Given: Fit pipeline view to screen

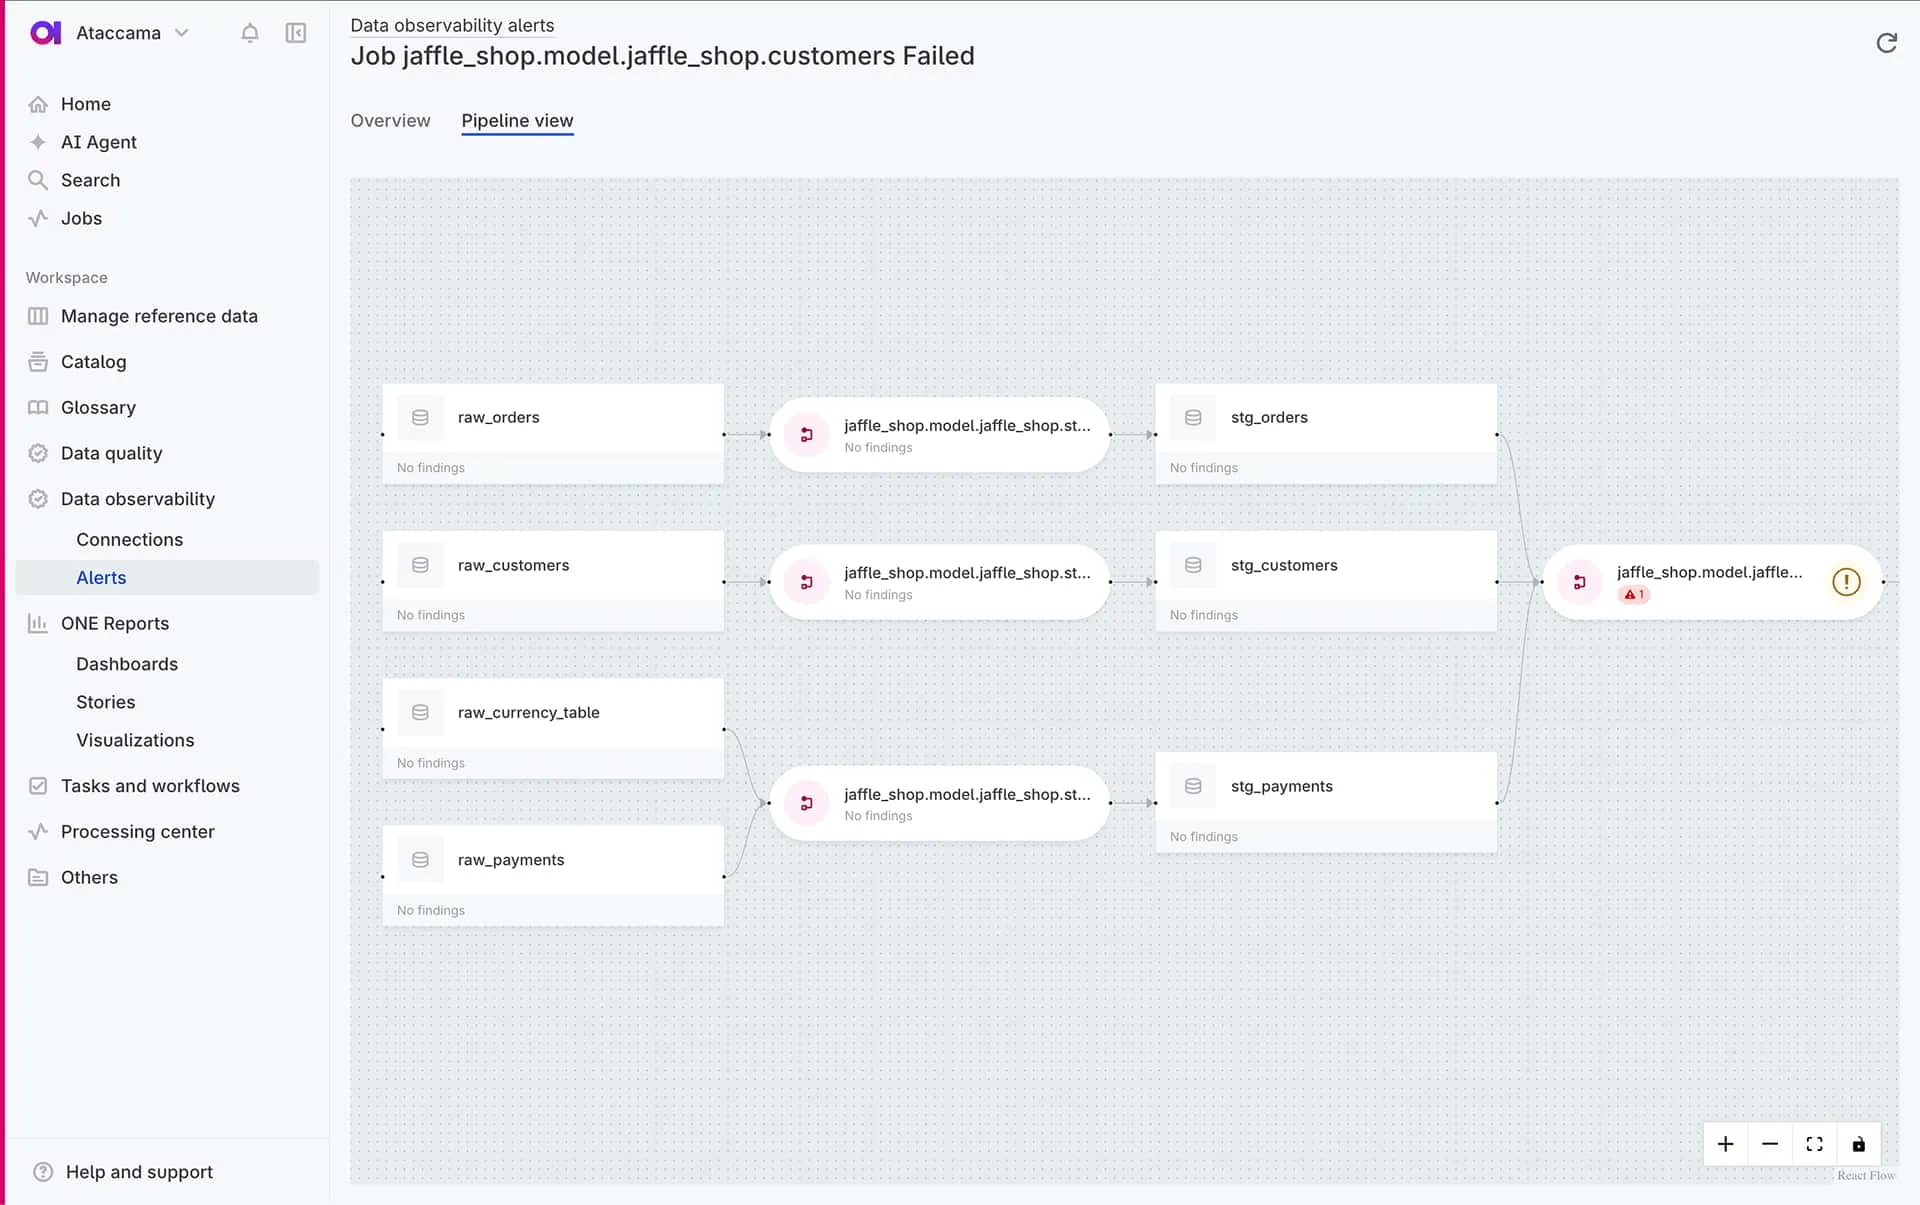Looking at the screenshot, I should [x=1814, y=1144].
